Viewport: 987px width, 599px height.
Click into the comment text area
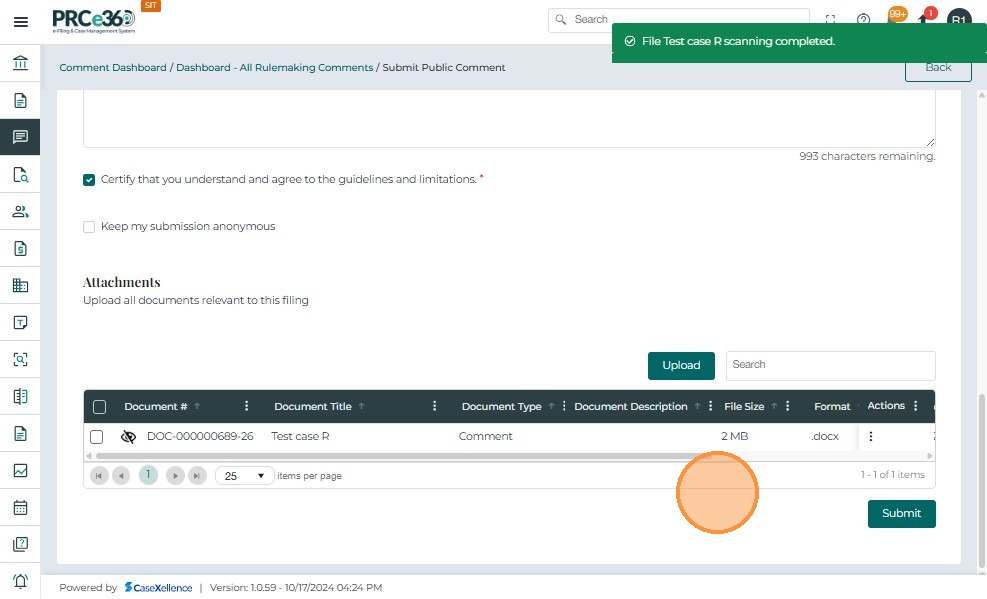[x=509, y=118]
